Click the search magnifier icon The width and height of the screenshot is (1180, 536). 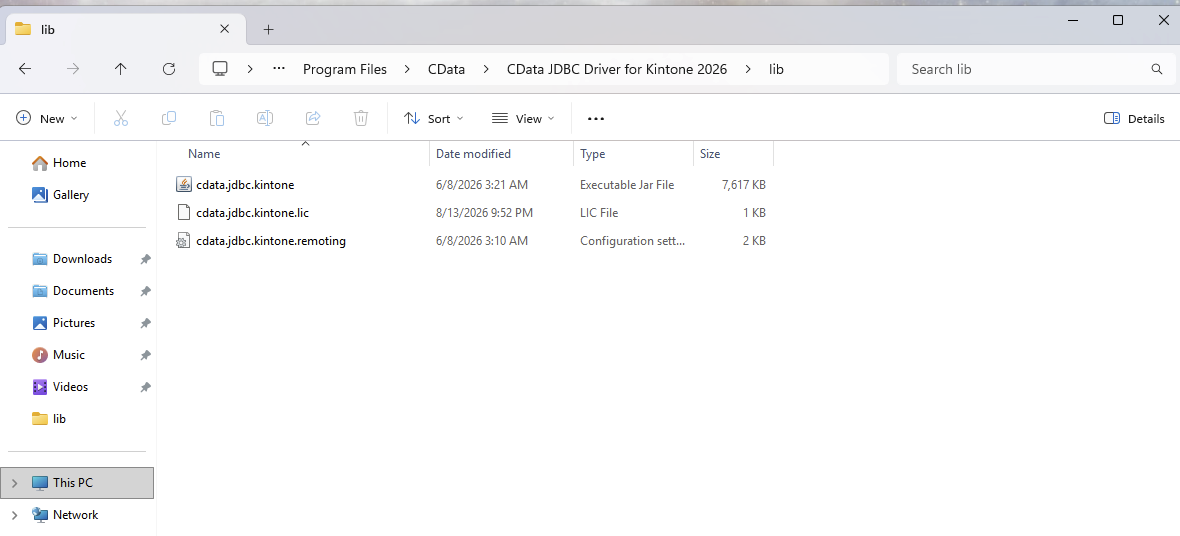[x=1157, y=69]
